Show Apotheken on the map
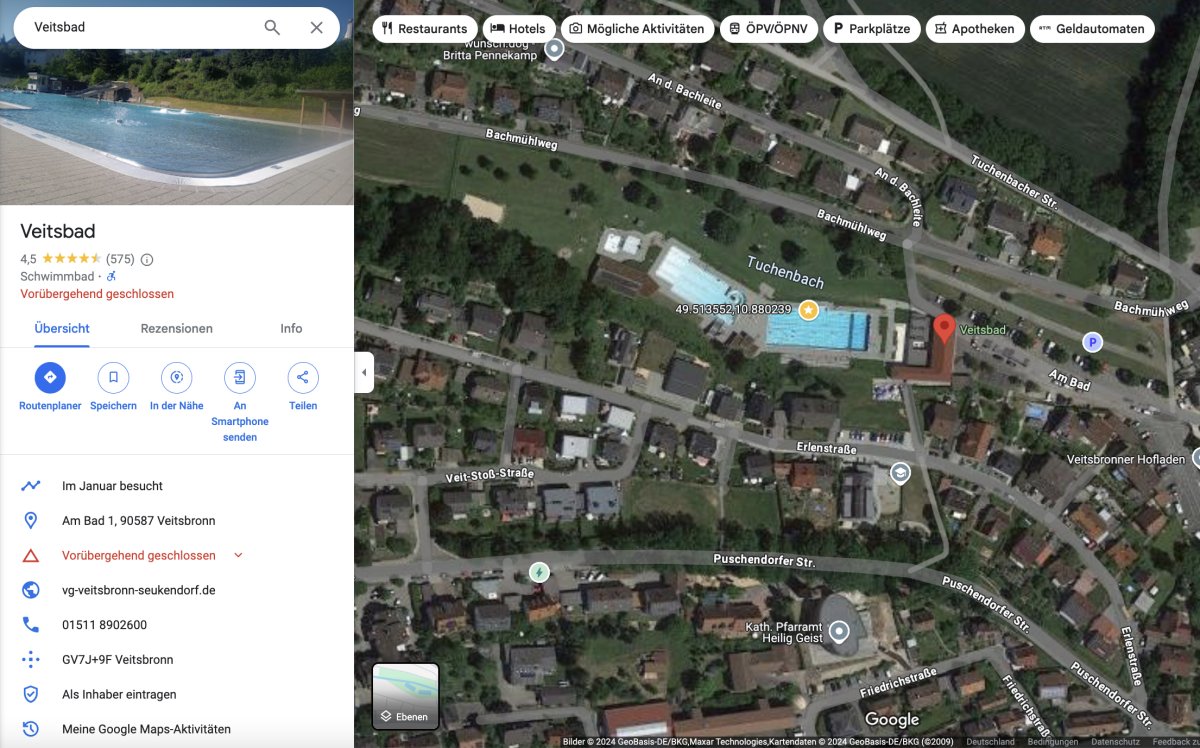This screenshot has width=1200, height=748. tap(974, 29)
